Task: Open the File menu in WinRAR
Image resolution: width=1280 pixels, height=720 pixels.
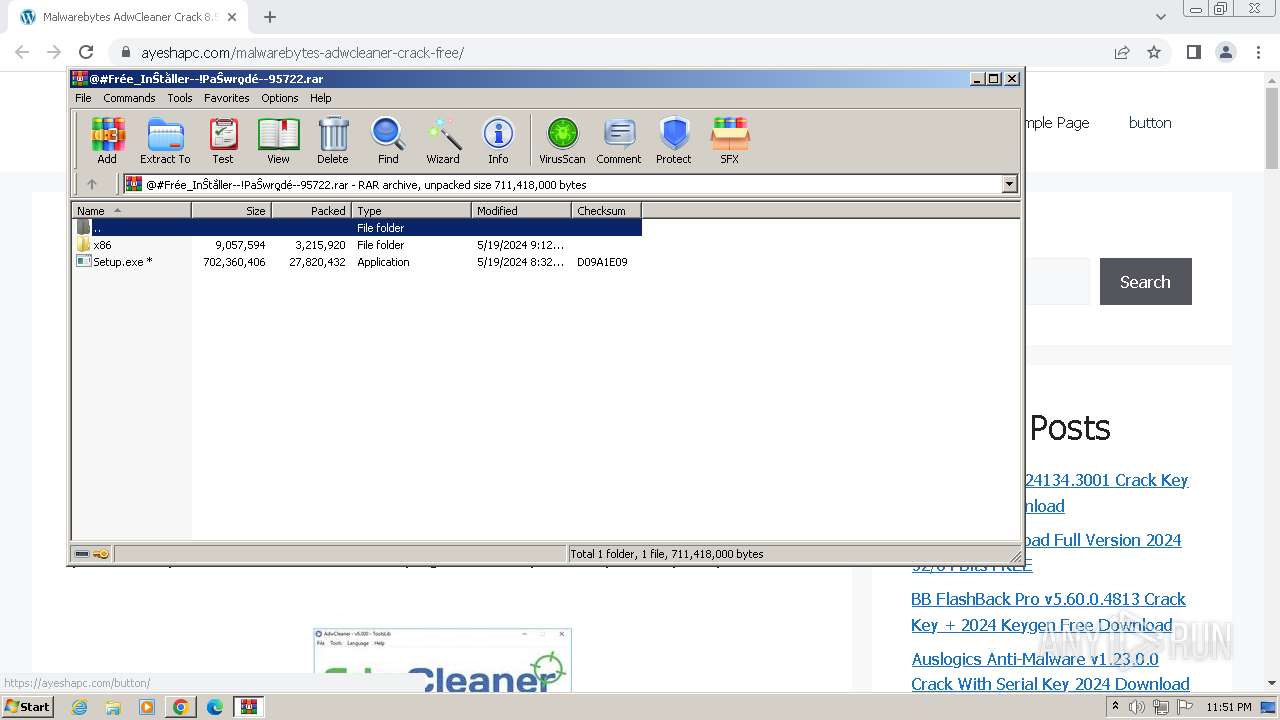Action: click(83, 98)
